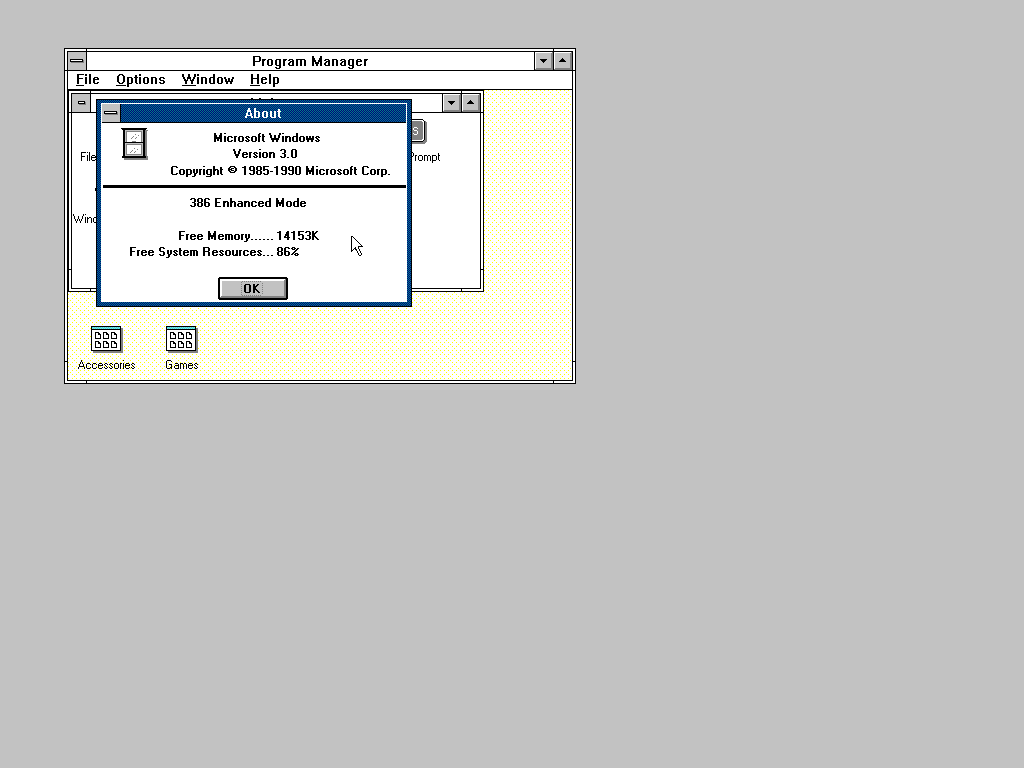Click the Microsoft Windows heading text
This screenshot has height=768, width=1024.
(x=266, y=138)
